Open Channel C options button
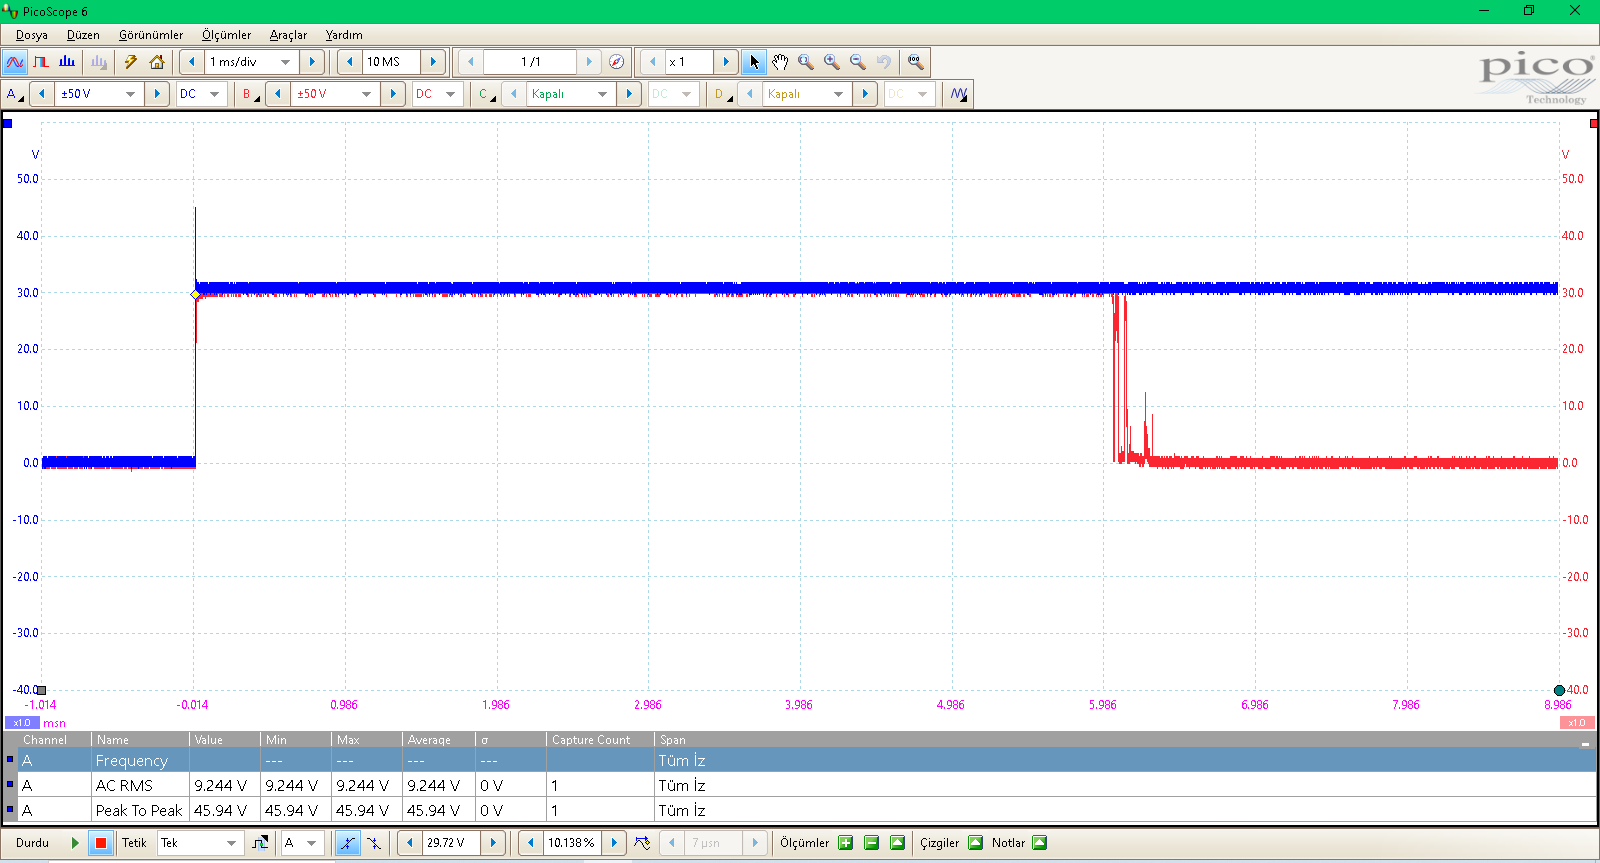 486,94
